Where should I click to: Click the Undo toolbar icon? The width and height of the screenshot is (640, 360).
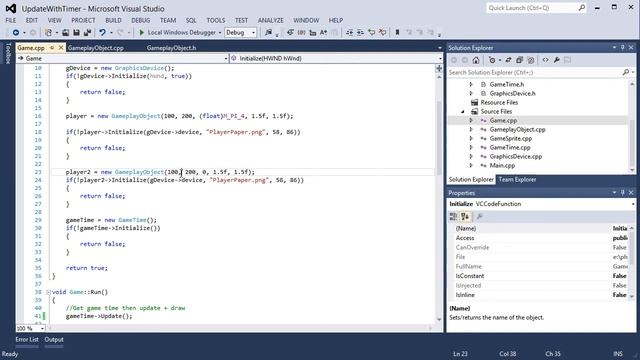(102, 33)
